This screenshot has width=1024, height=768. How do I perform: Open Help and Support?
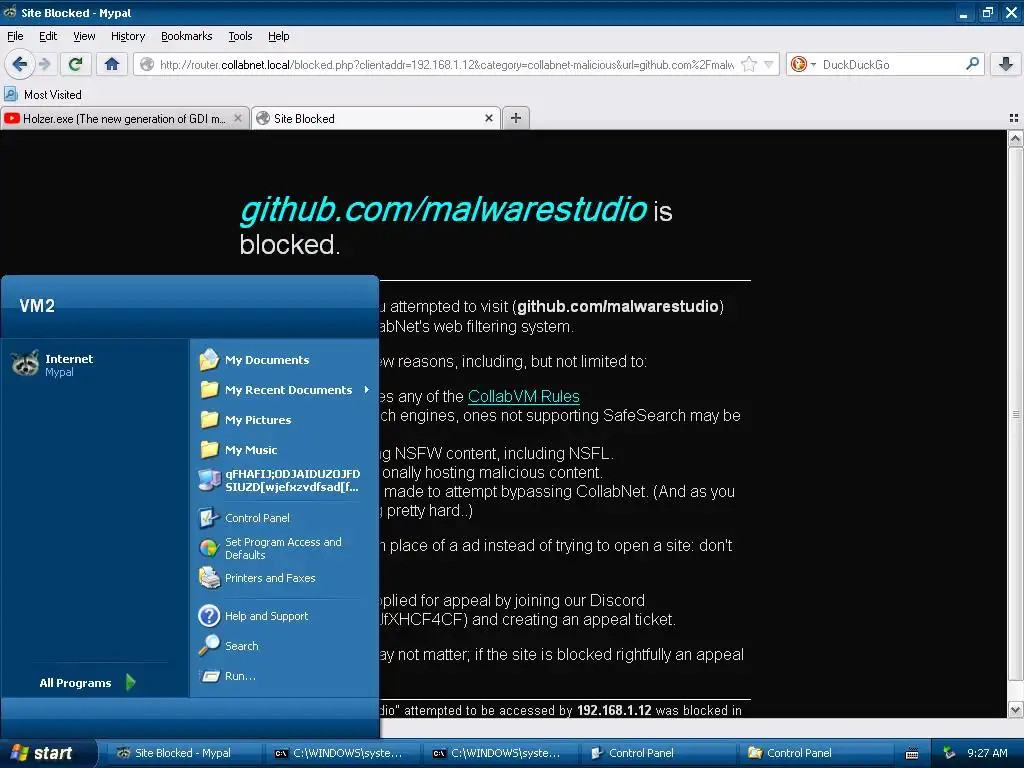coord(284,616)
